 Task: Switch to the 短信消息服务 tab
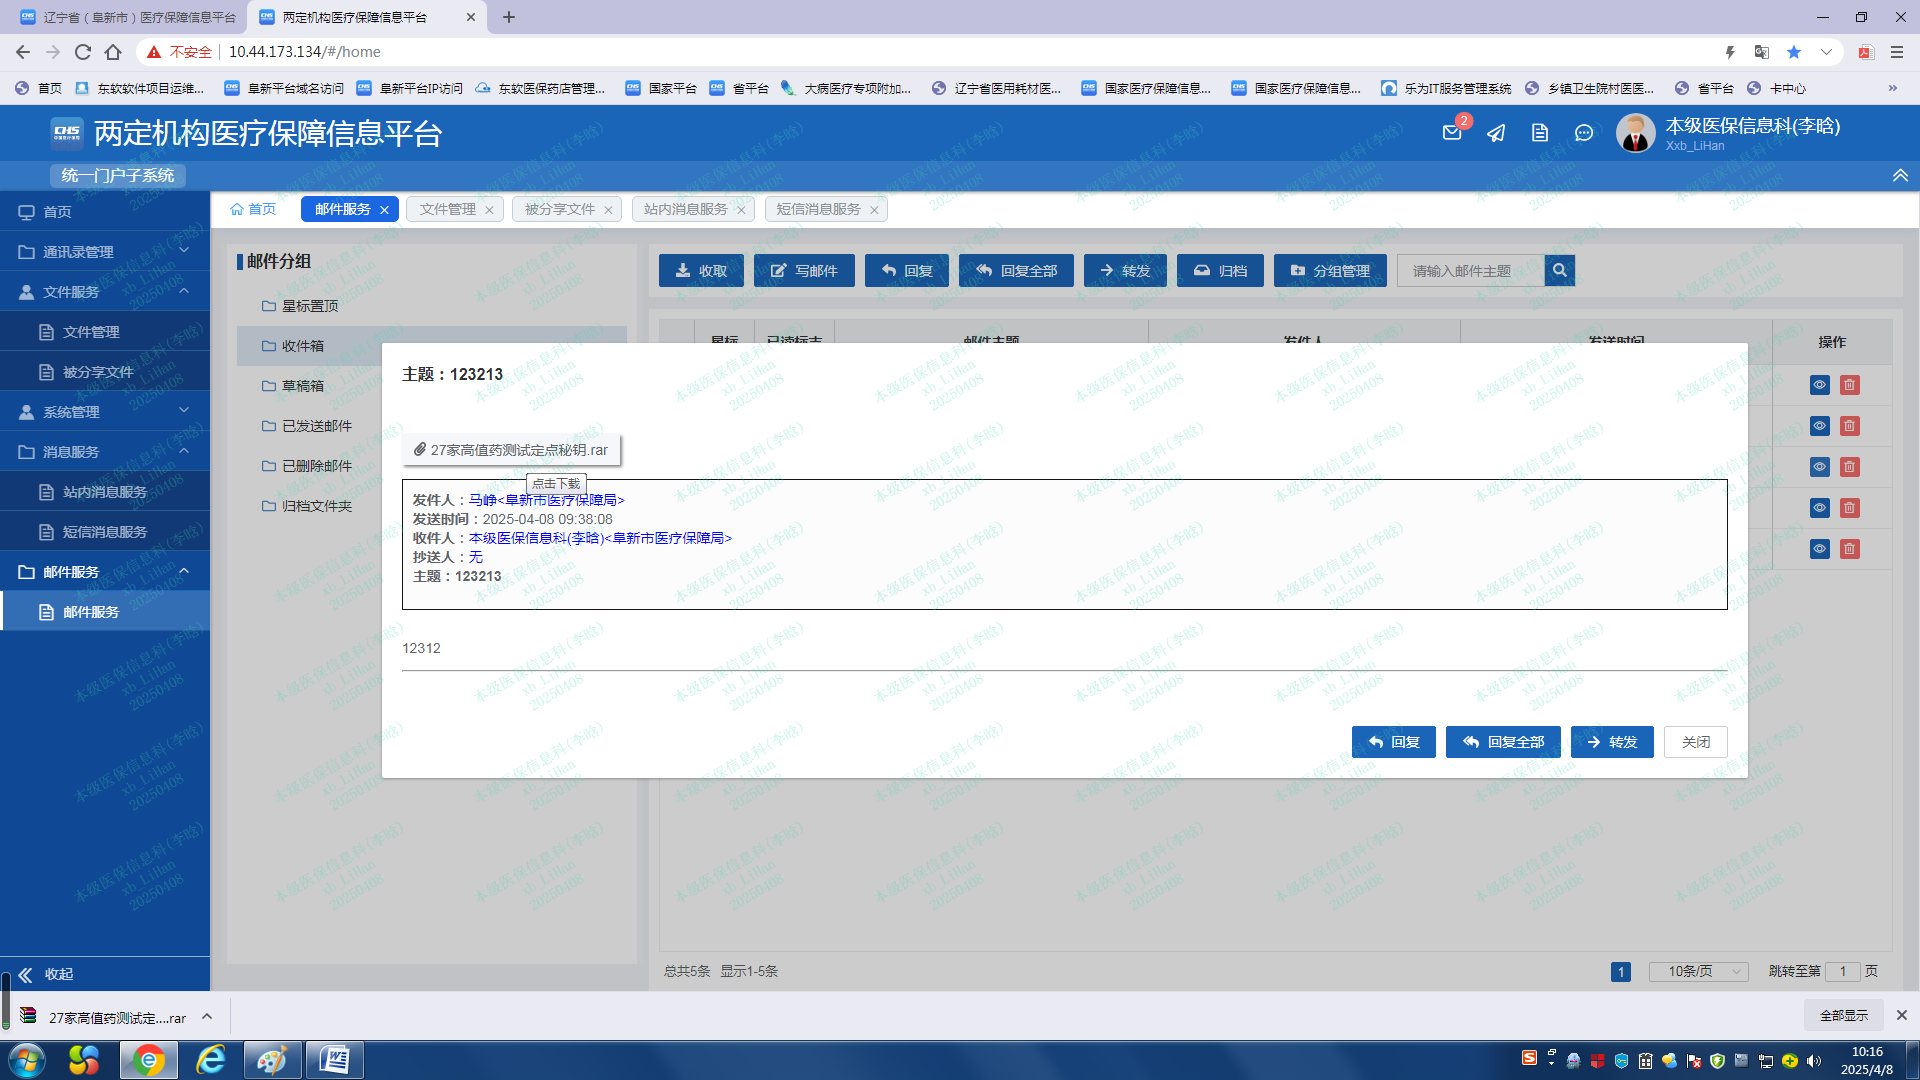coord(818,209)
